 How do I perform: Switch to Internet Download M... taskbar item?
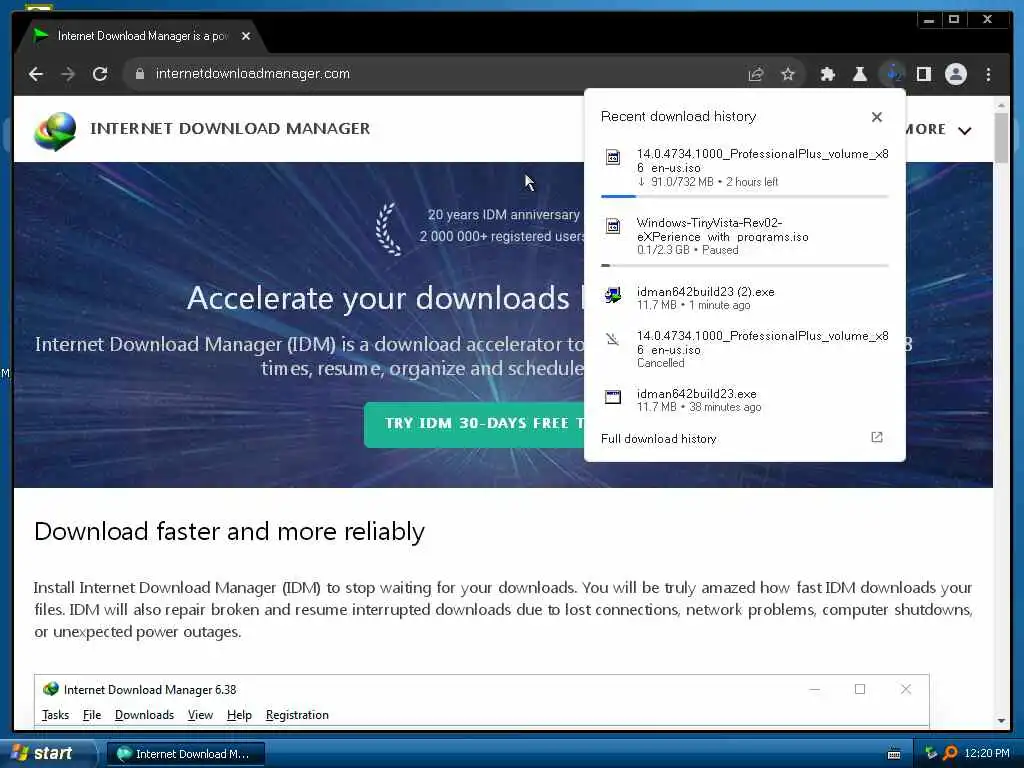185,754
